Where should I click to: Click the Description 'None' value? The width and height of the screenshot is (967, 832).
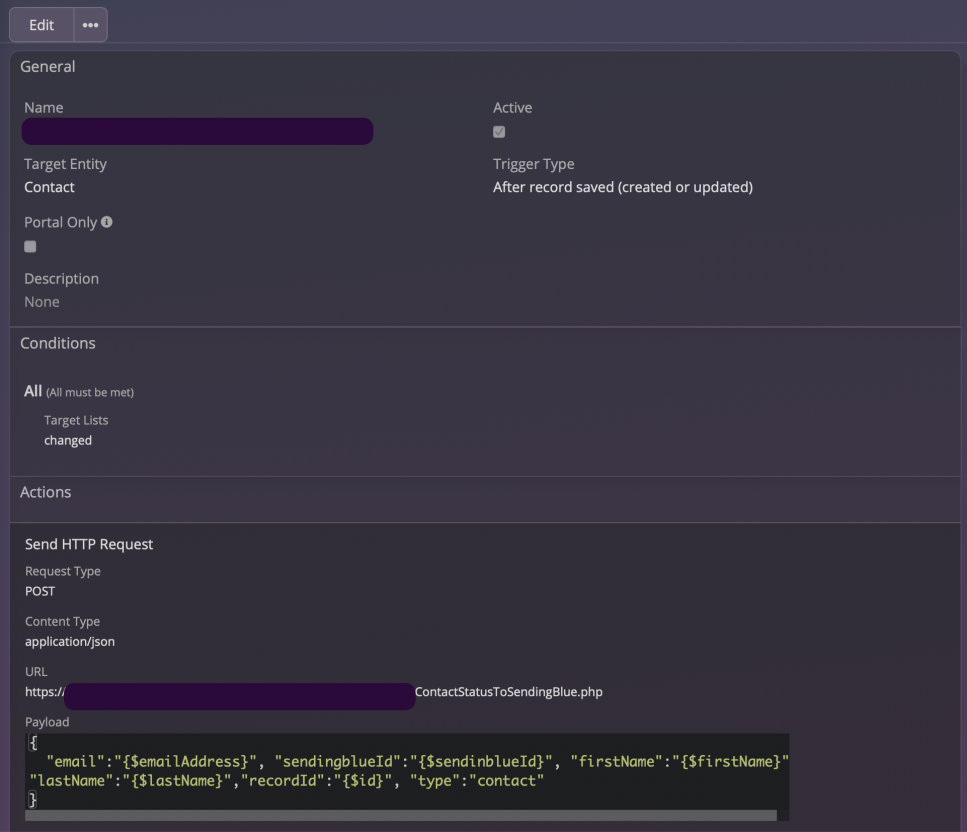pyautogui.click(x=42, y=302)
